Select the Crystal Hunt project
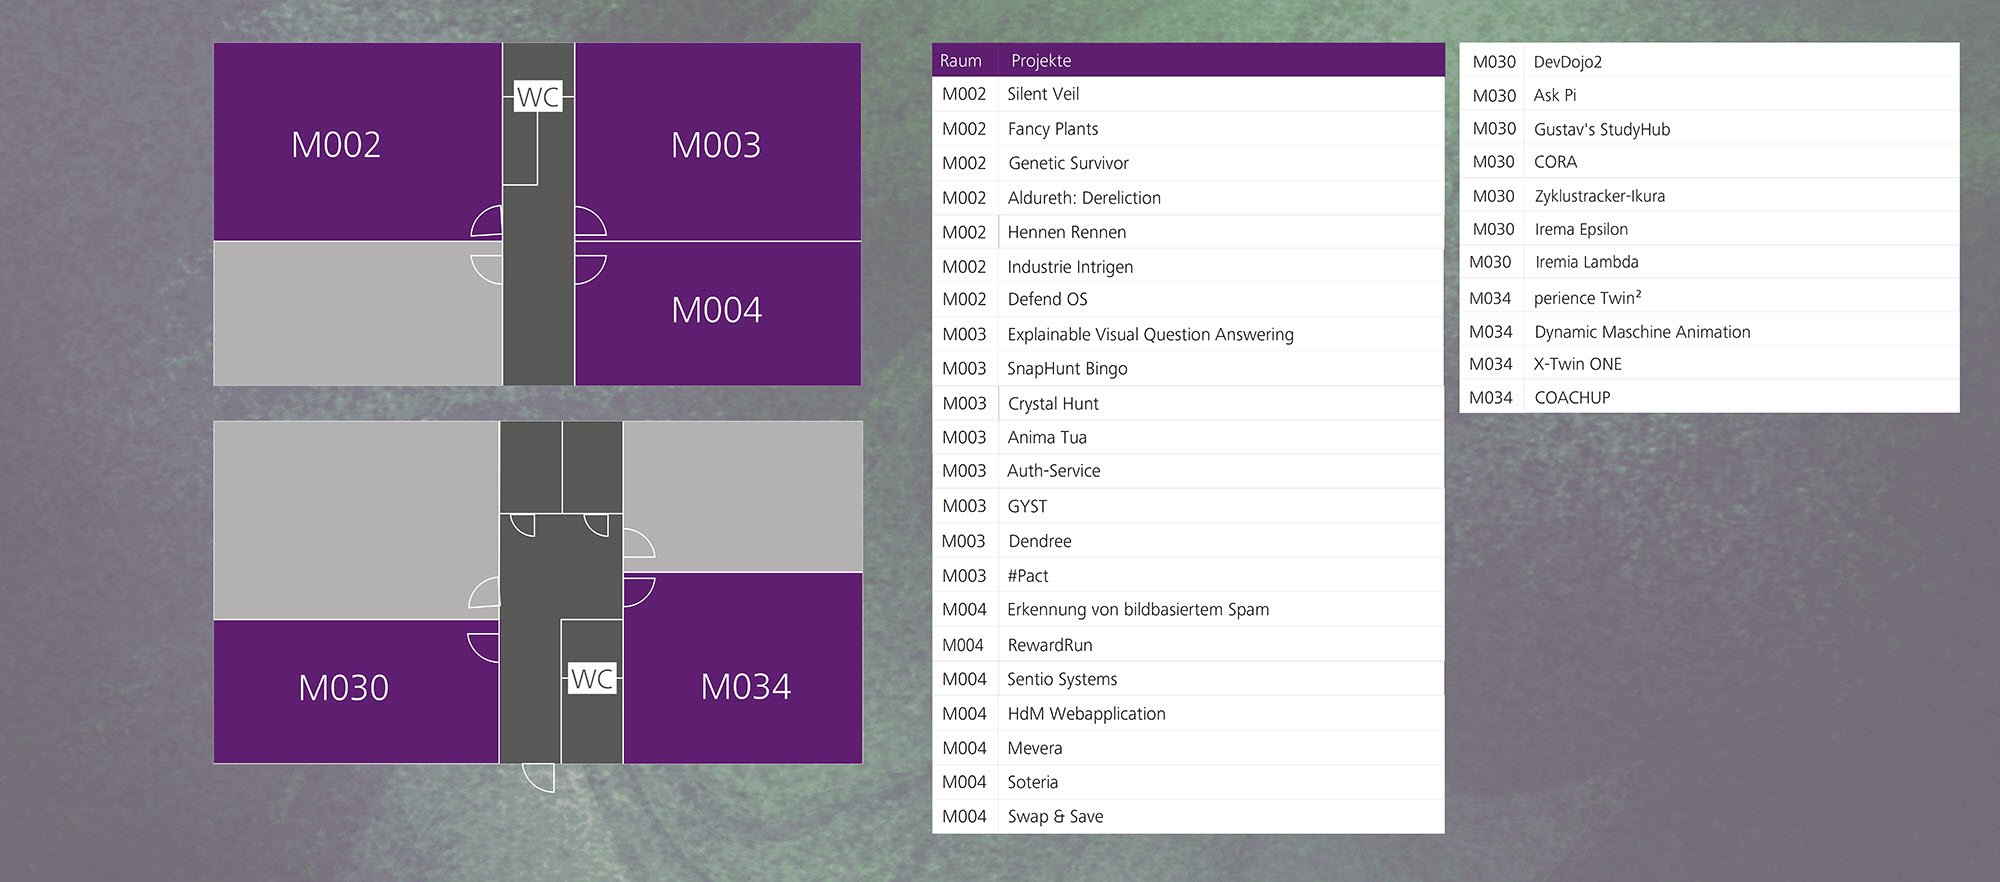This screenshot has width=2000, height=882. pyautogui.click(x=1053, y=404)
